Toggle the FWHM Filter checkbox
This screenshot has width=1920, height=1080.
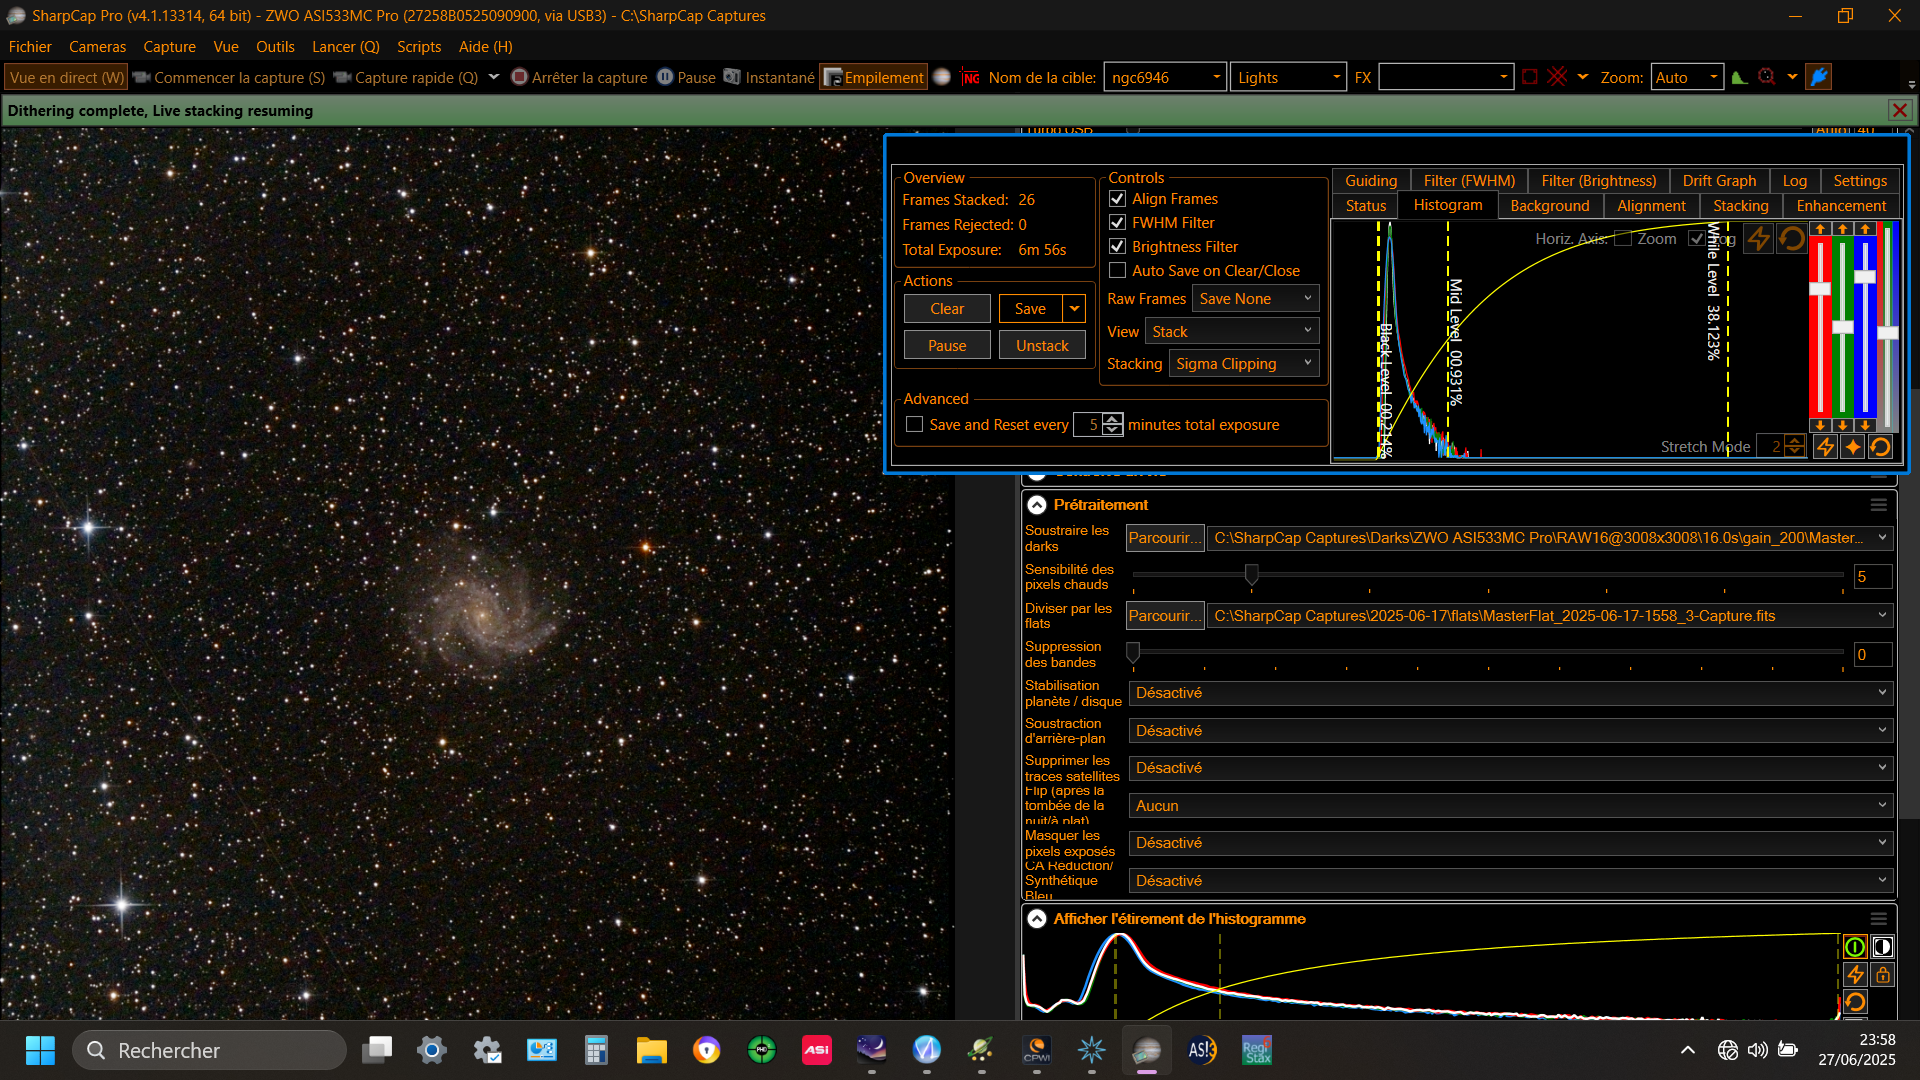[1118, 223]
